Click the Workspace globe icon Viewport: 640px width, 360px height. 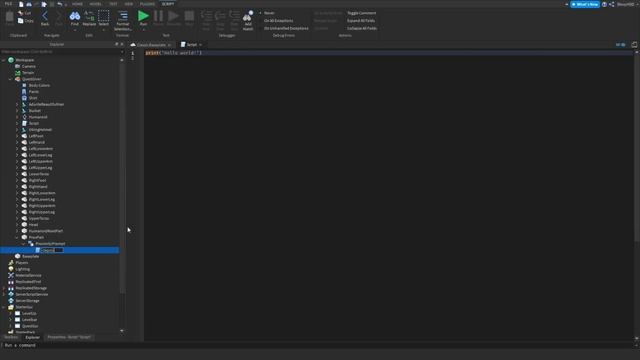(11, 60)
